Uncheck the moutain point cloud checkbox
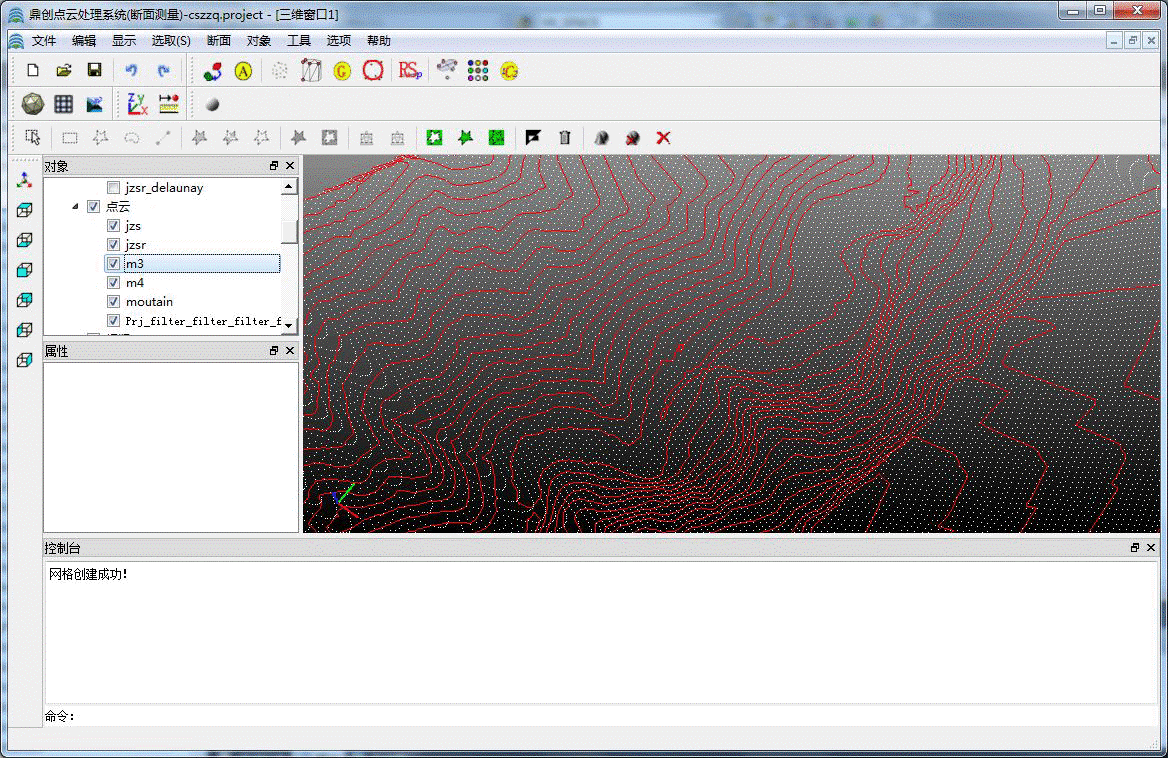 pos(113,302)
